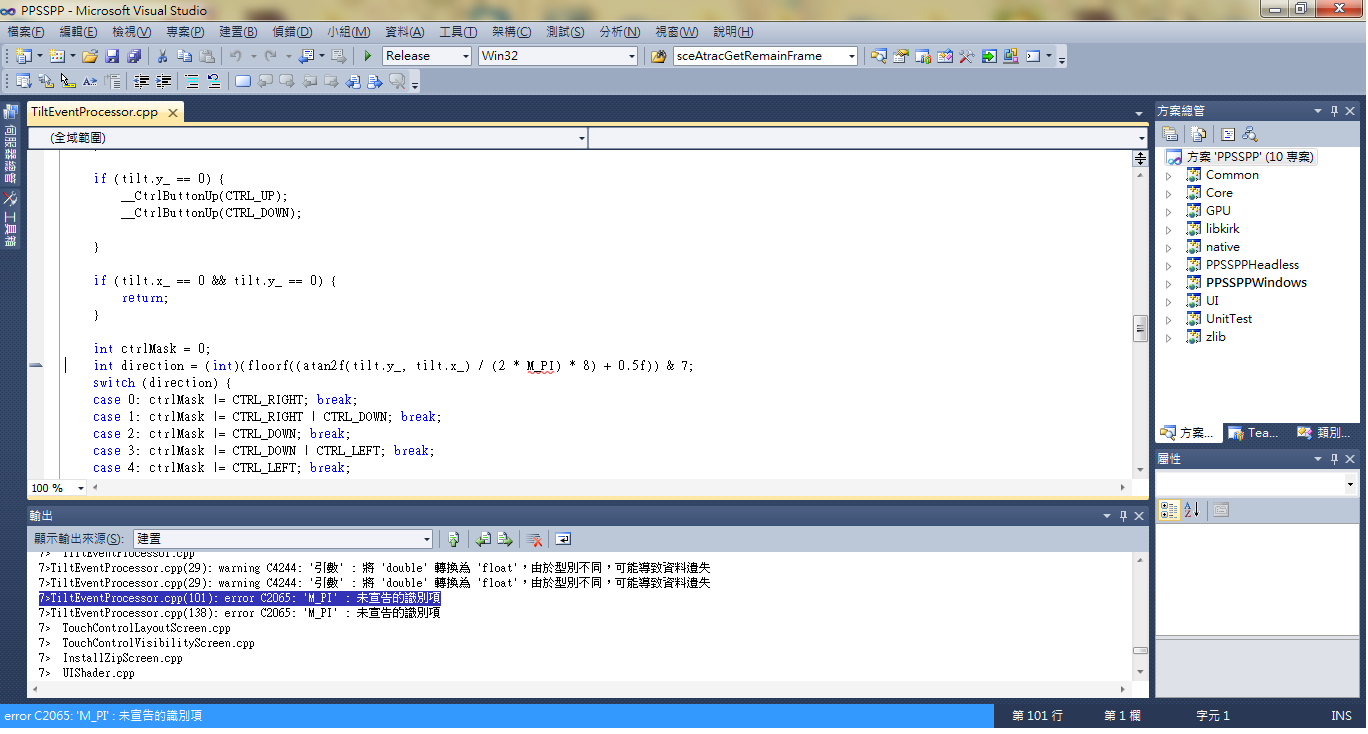Viewport: 1368px width, 734px height.
Task: Toggle auto-hide pin on the Output panel
Action: pyautogui.click(x=1123, y=516)
